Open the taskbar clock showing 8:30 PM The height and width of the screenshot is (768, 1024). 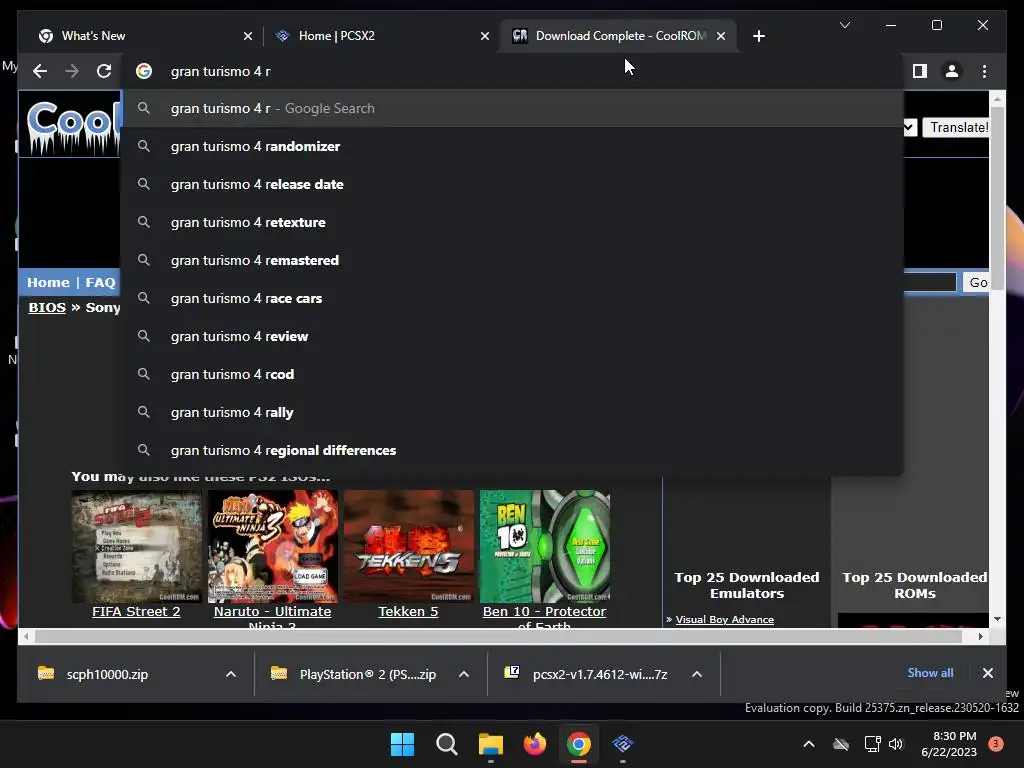(949, 744)
